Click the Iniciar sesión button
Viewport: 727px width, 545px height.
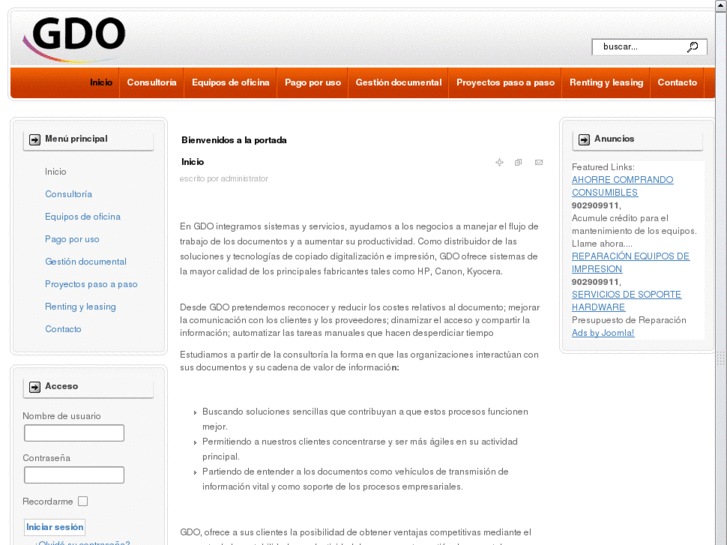(55, 527)
